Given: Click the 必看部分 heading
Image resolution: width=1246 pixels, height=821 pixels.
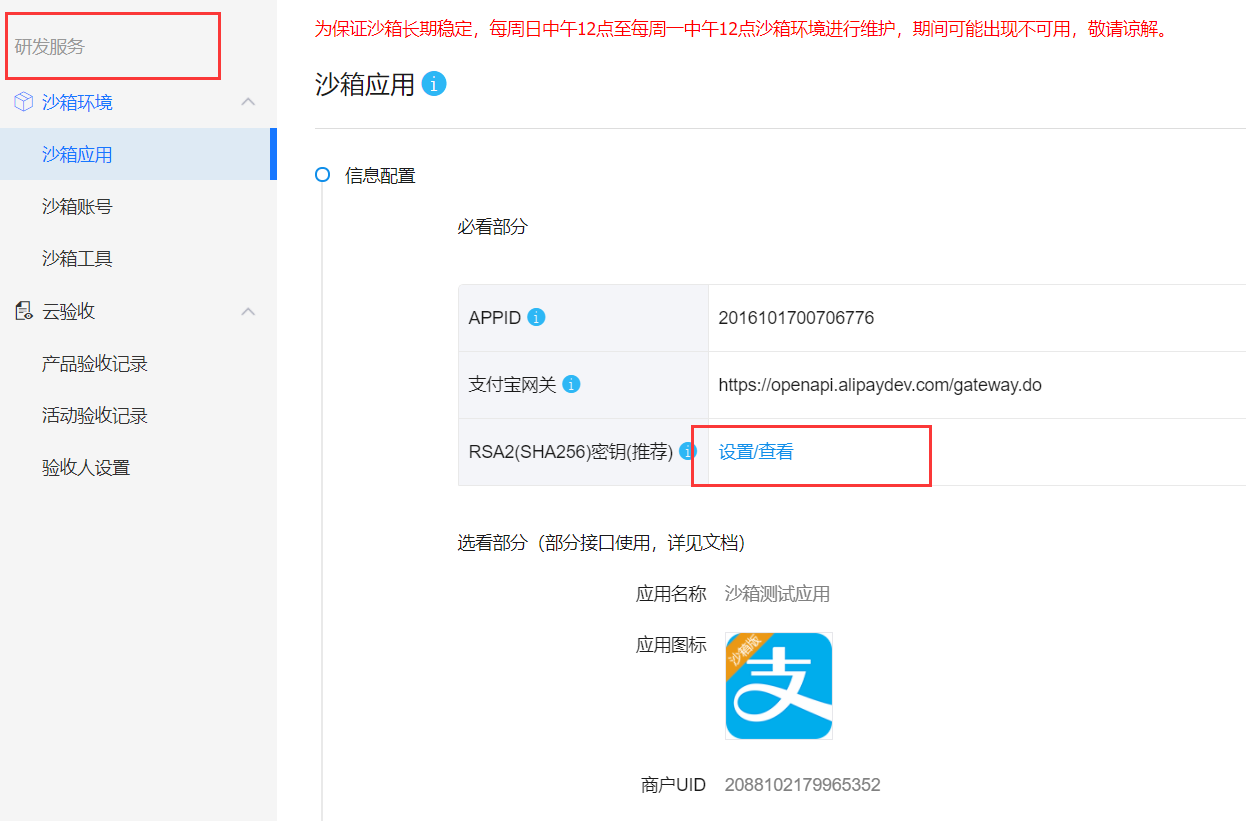Looking at the screenshot, I should (492, 227).
